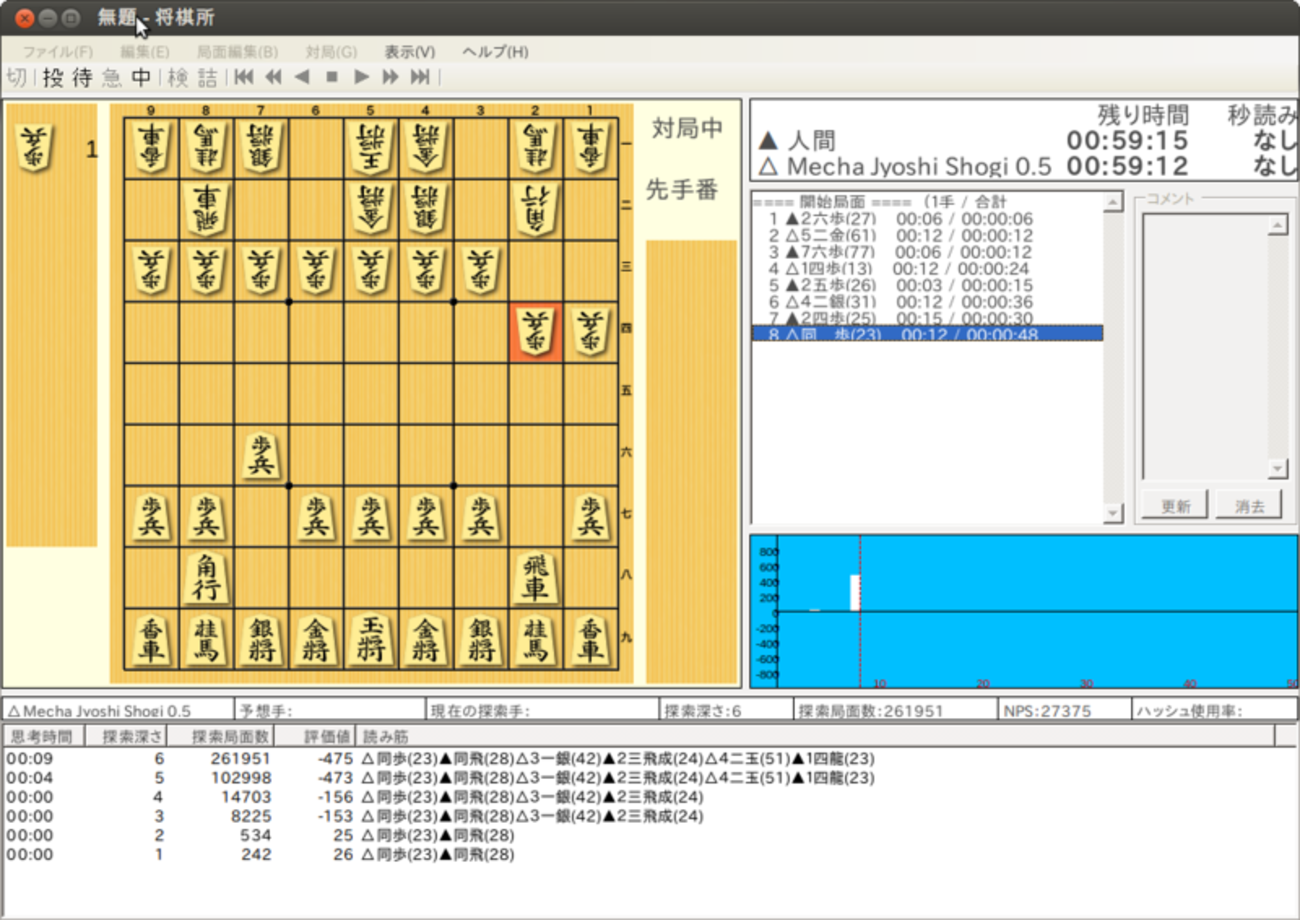Click the 中 interrupt-game toolbar icon
Screen dimensions: 1300x920
[x=142, y=77]
